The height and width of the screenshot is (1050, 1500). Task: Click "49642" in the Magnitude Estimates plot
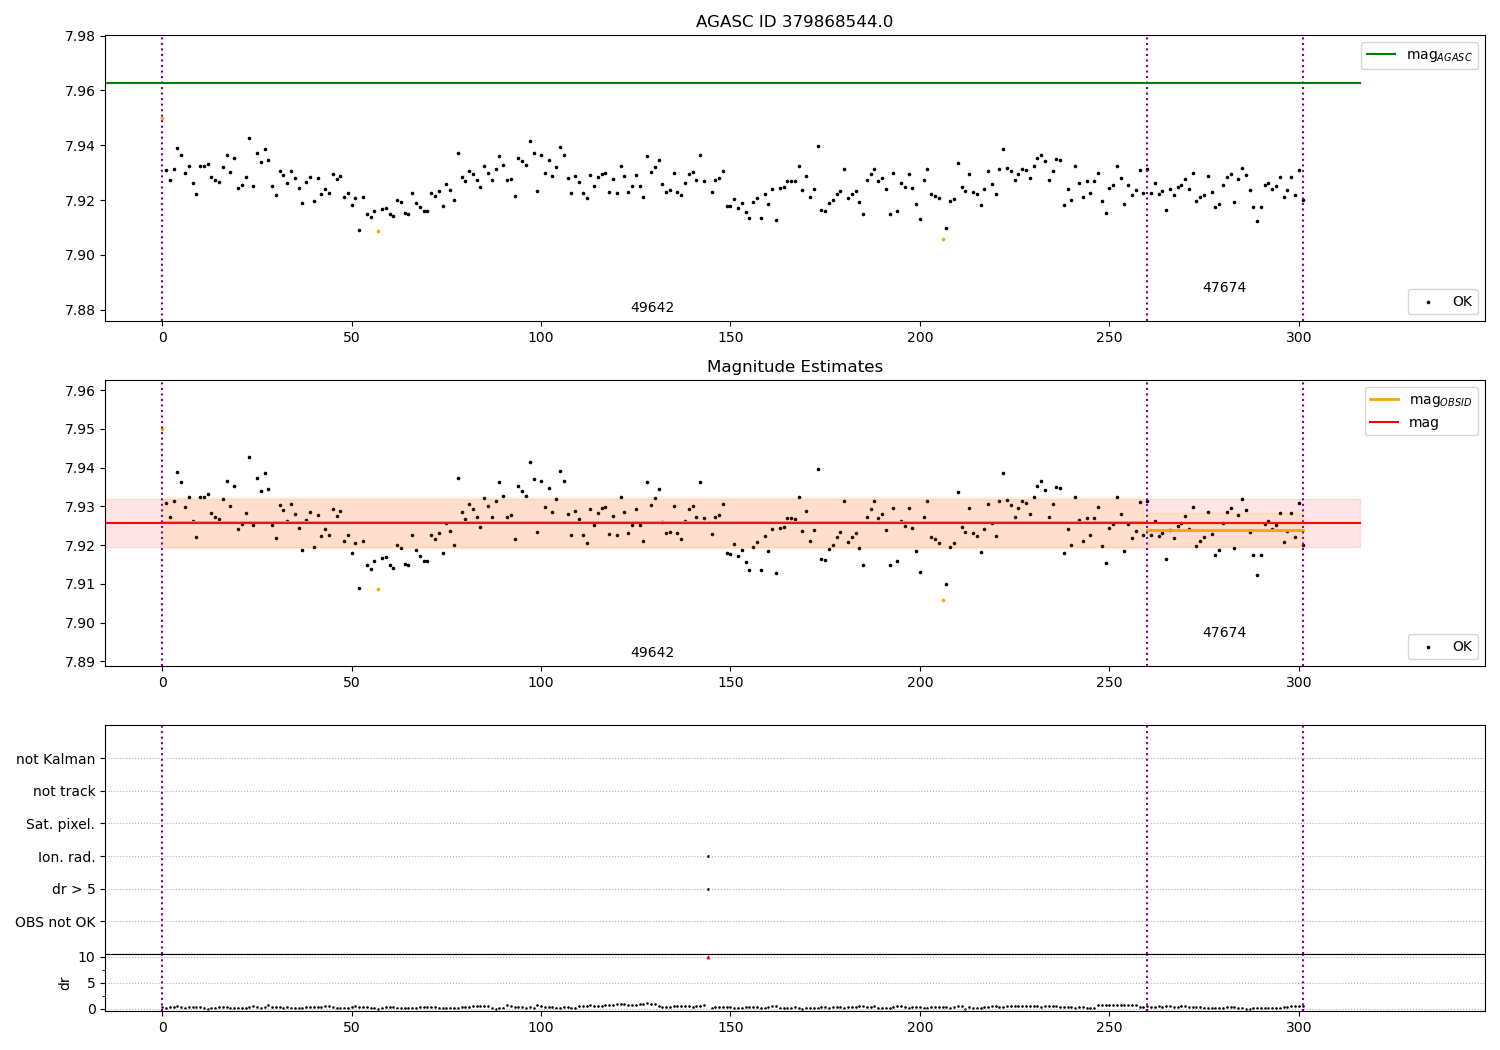652,652
